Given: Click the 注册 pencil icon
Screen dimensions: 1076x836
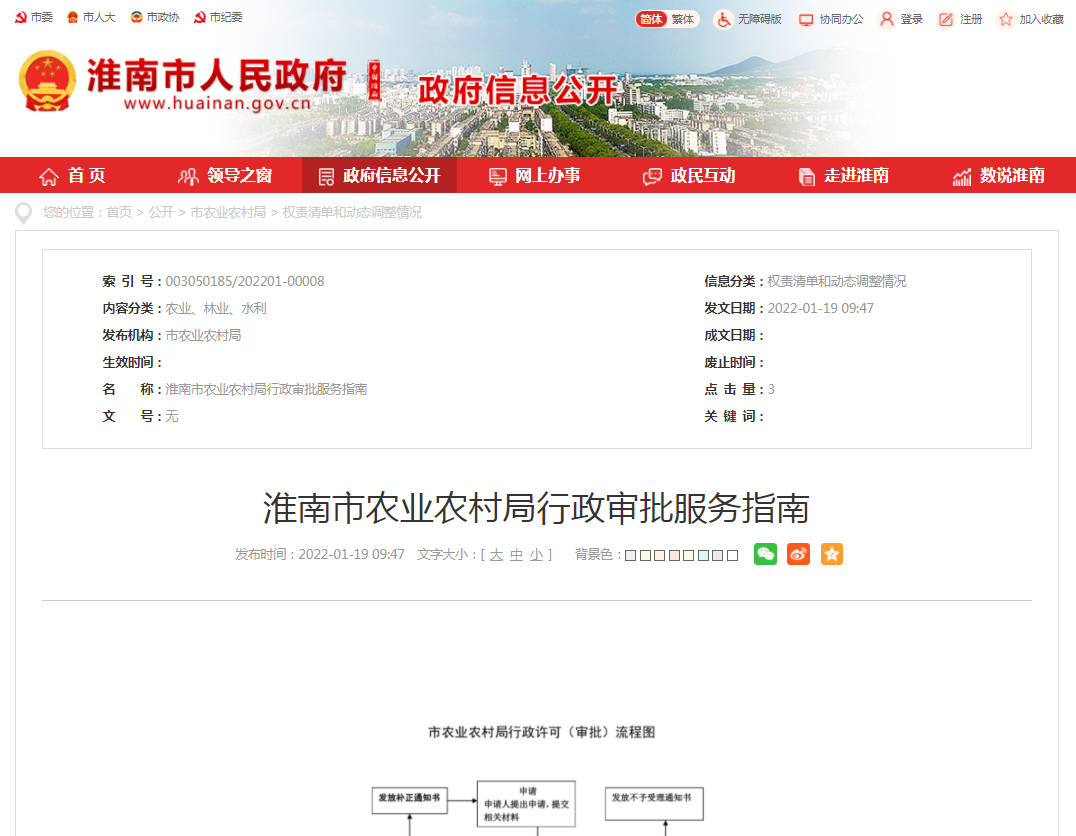Looking at the screenshot, I should [x=944, y=17].
